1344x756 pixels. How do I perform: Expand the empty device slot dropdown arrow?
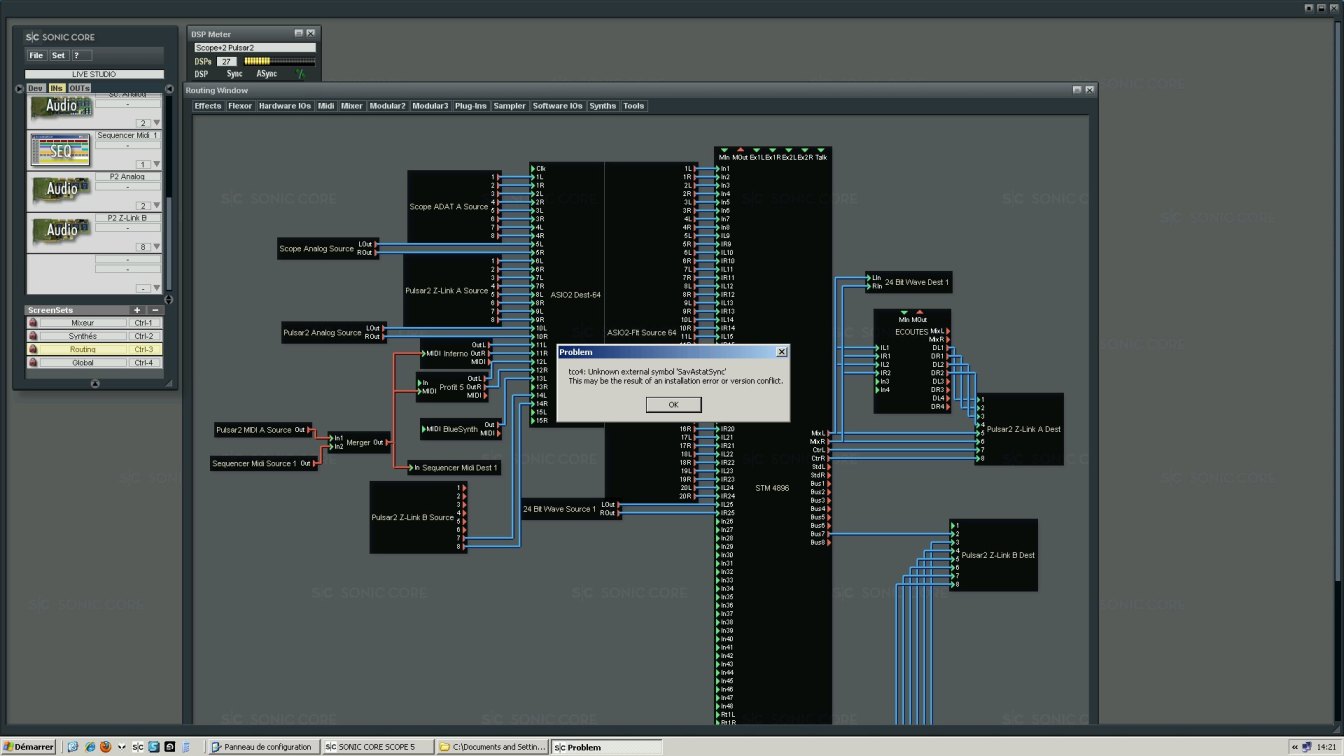coord(156,289)
